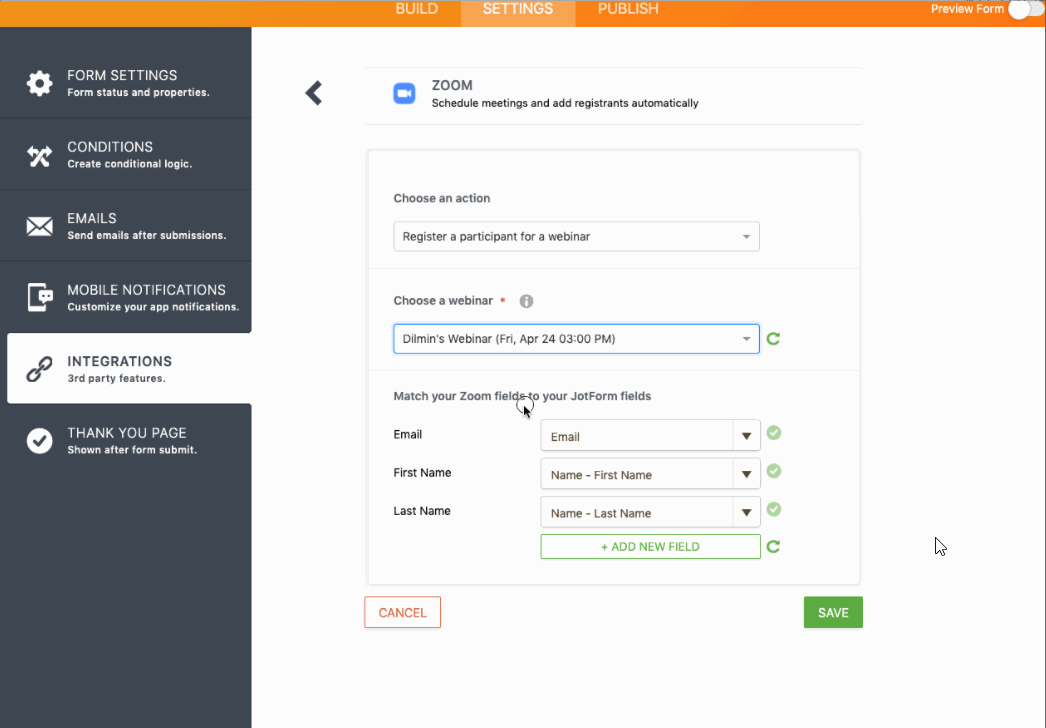
Task: Switch to the BUILD tab
Action: tap(417, 9)
